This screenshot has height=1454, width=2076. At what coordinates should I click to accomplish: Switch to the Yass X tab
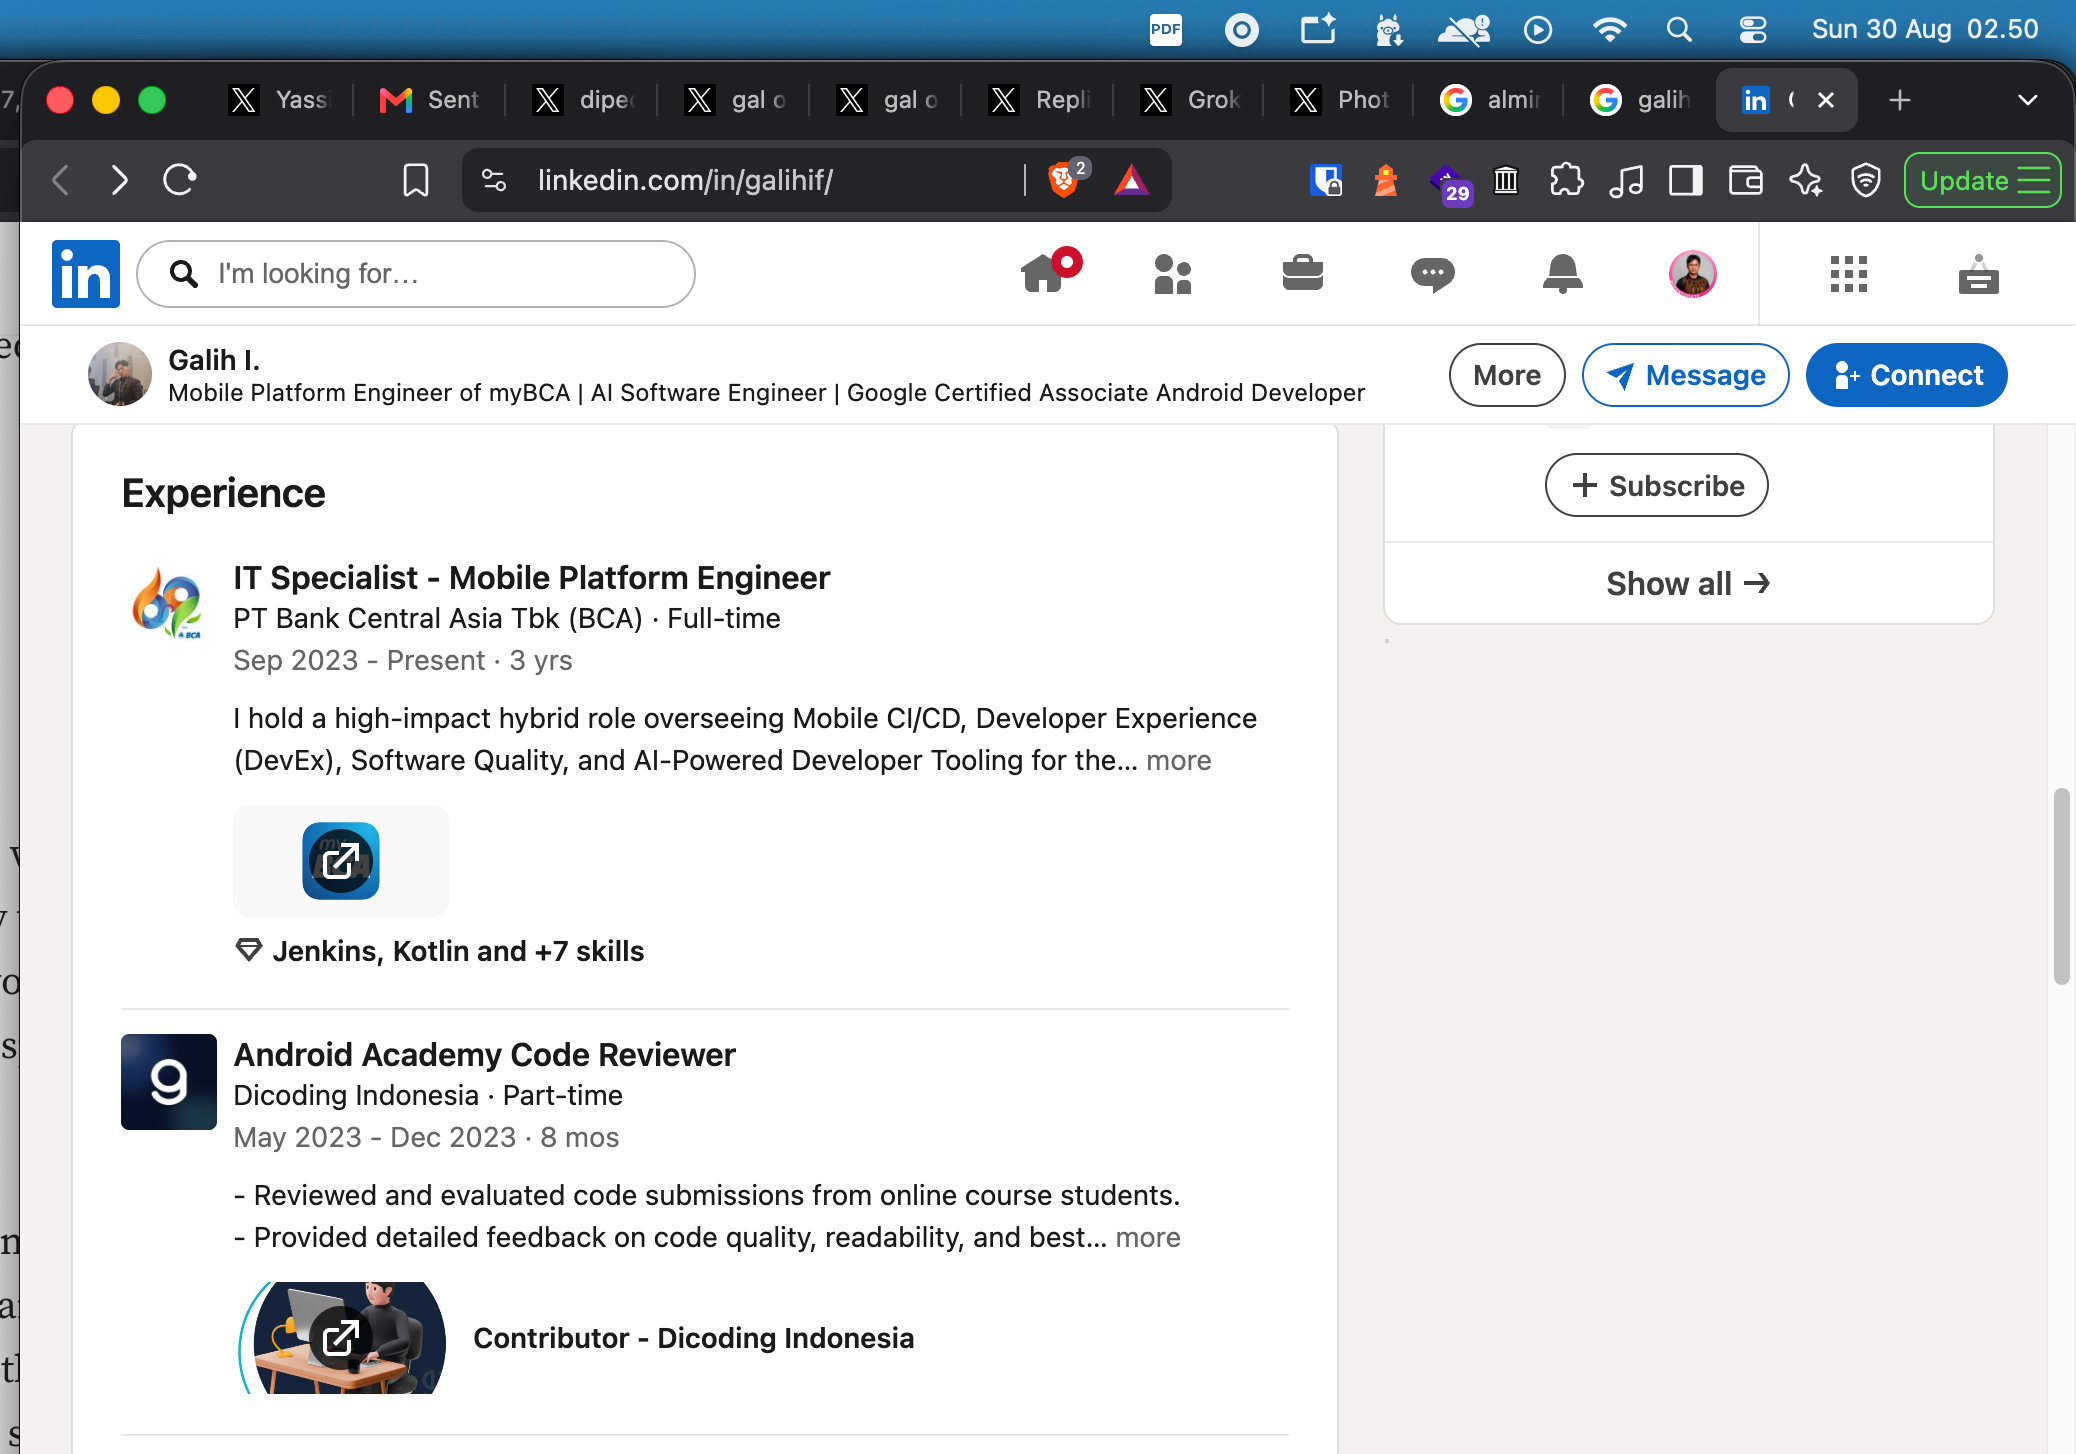pyautogui.click(x=280, y=100)
